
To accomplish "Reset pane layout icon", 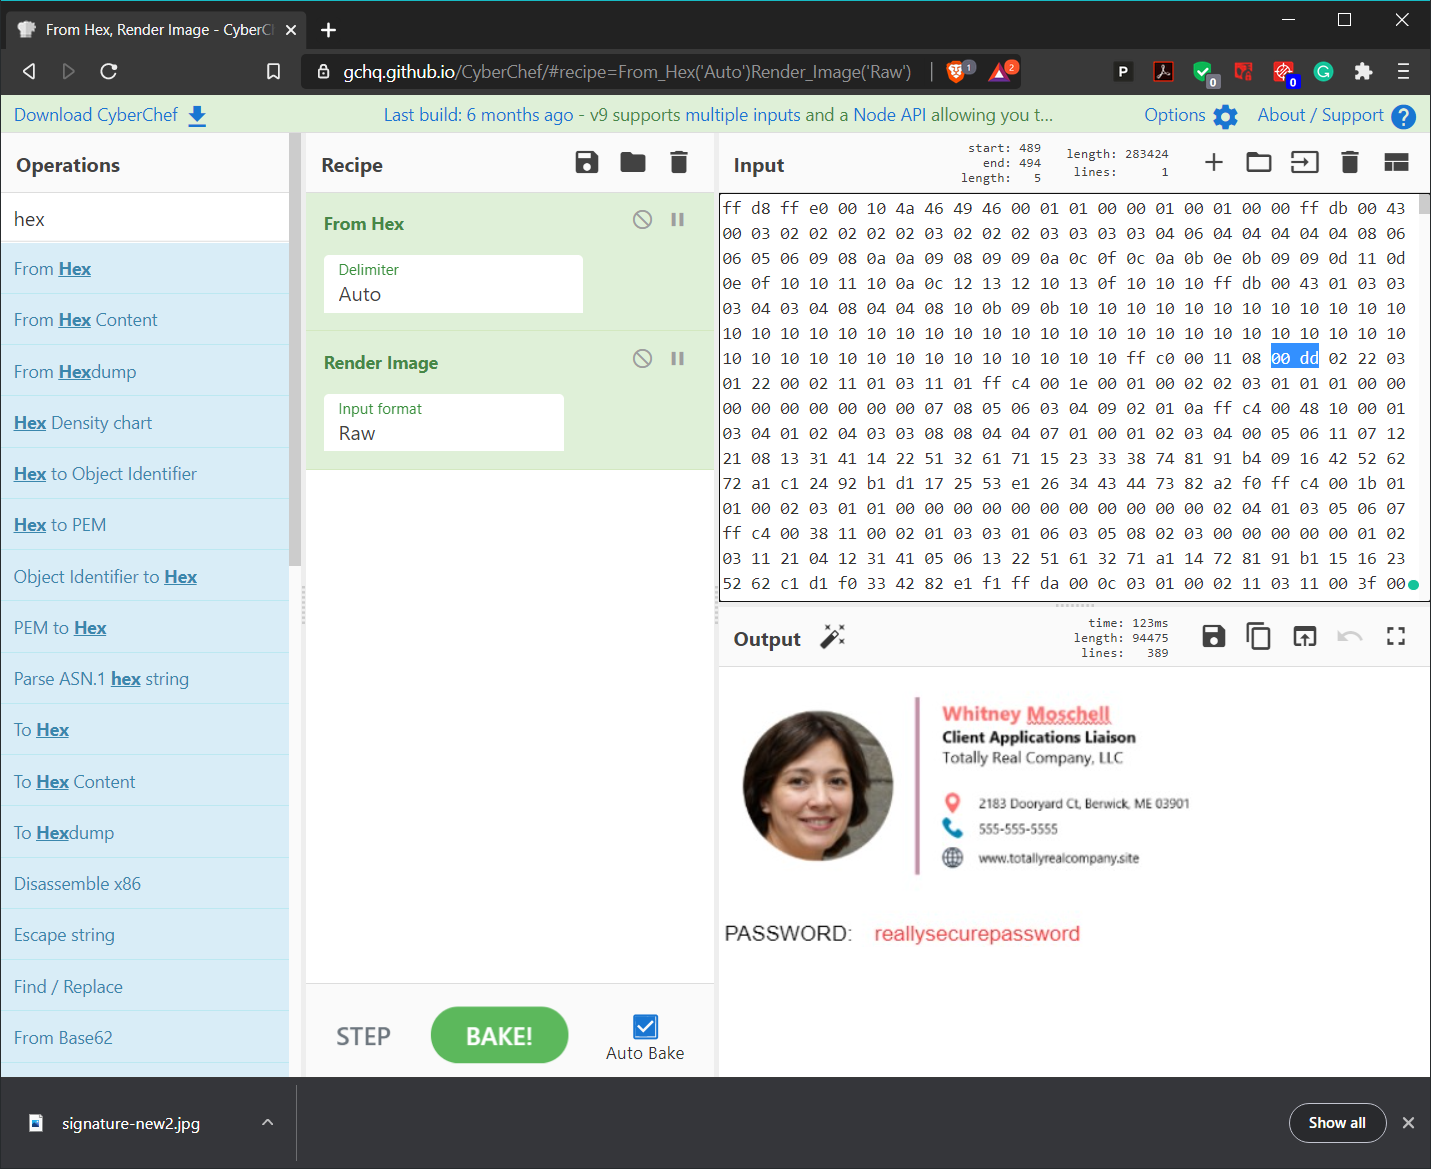I will click(x=1396, y=162).
